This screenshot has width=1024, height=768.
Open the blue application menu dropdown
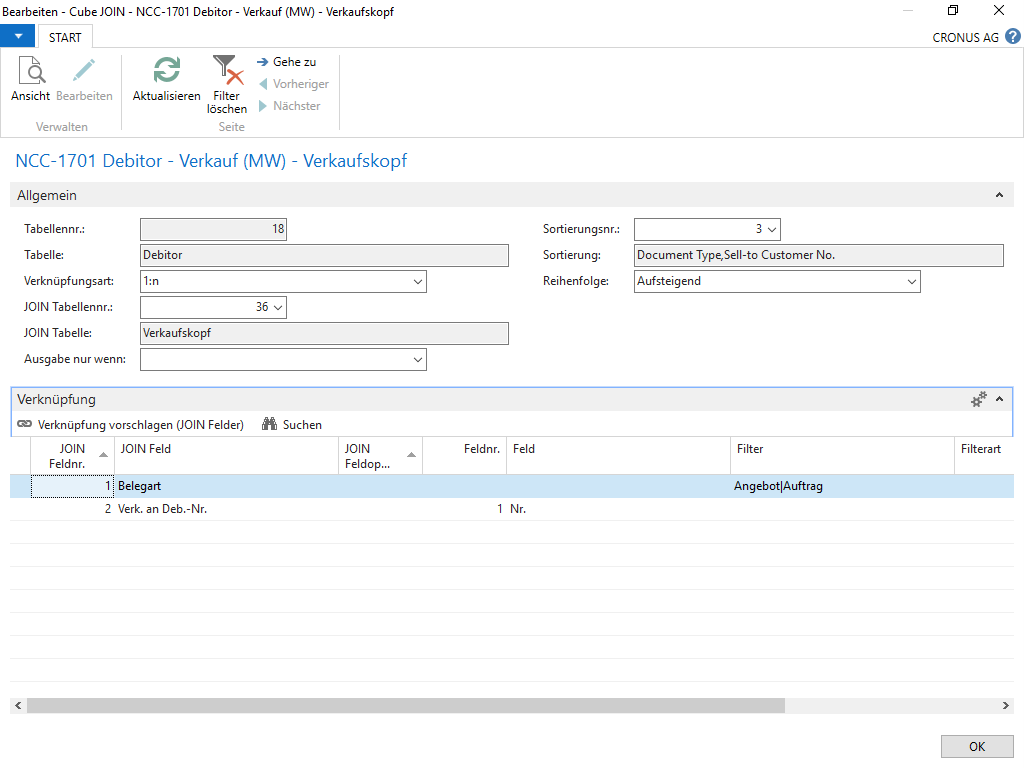(x=18, y=37)
